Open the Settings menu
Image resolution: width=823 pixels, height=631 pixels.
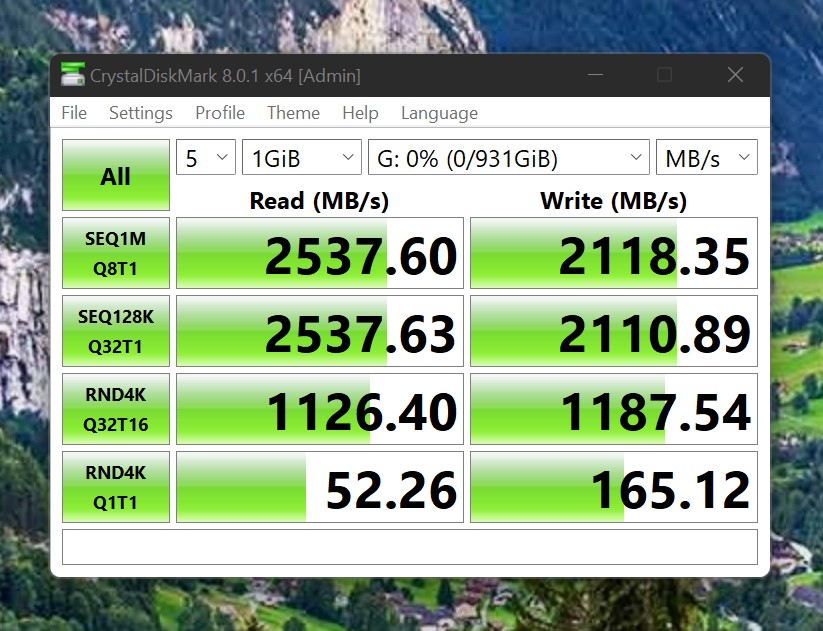(x=141, y=113)
